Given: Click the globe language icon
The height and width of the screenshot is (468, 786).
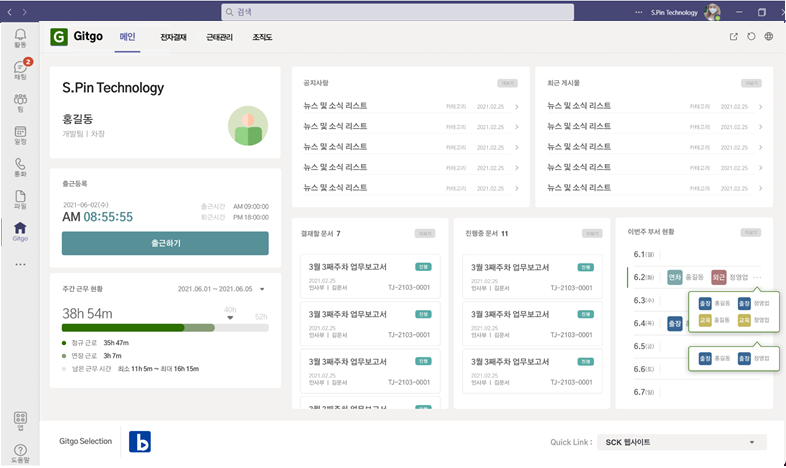Looking at the screenshot, I should pyautogui.click(x=768, y=37).
